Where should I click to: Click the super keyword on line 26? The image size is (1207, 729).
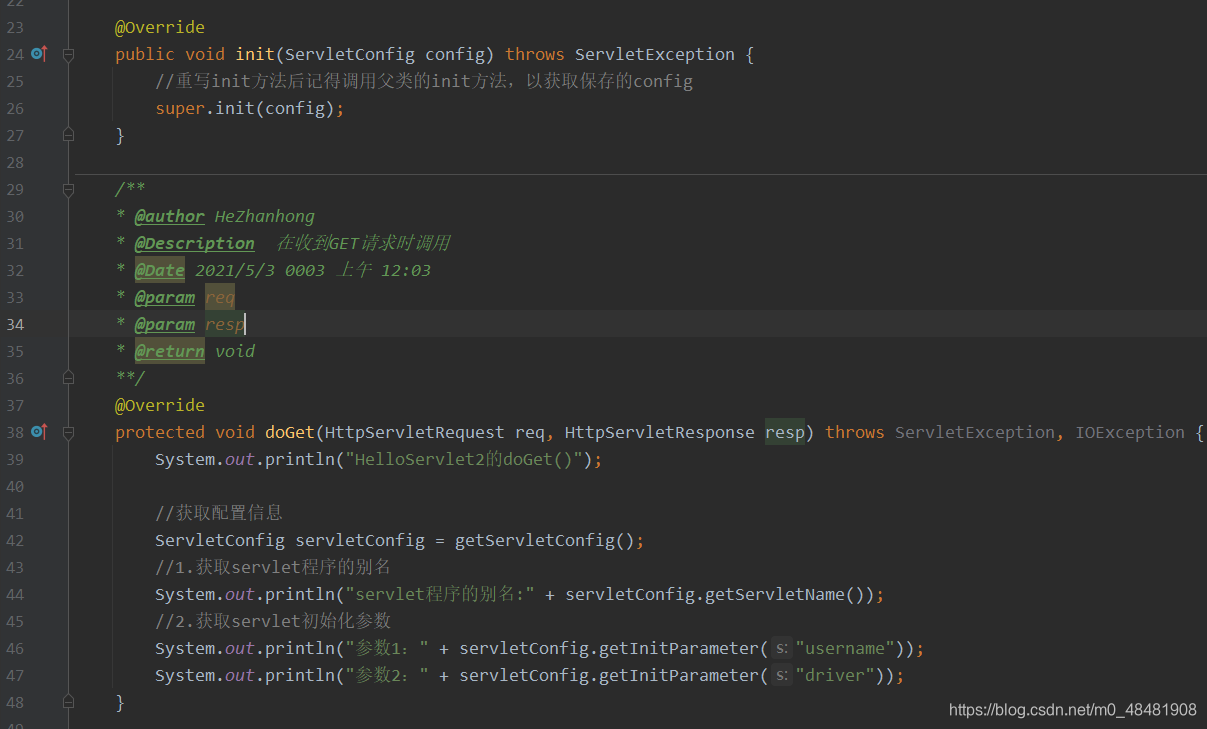pyautogui.click(x=180, y=108)
